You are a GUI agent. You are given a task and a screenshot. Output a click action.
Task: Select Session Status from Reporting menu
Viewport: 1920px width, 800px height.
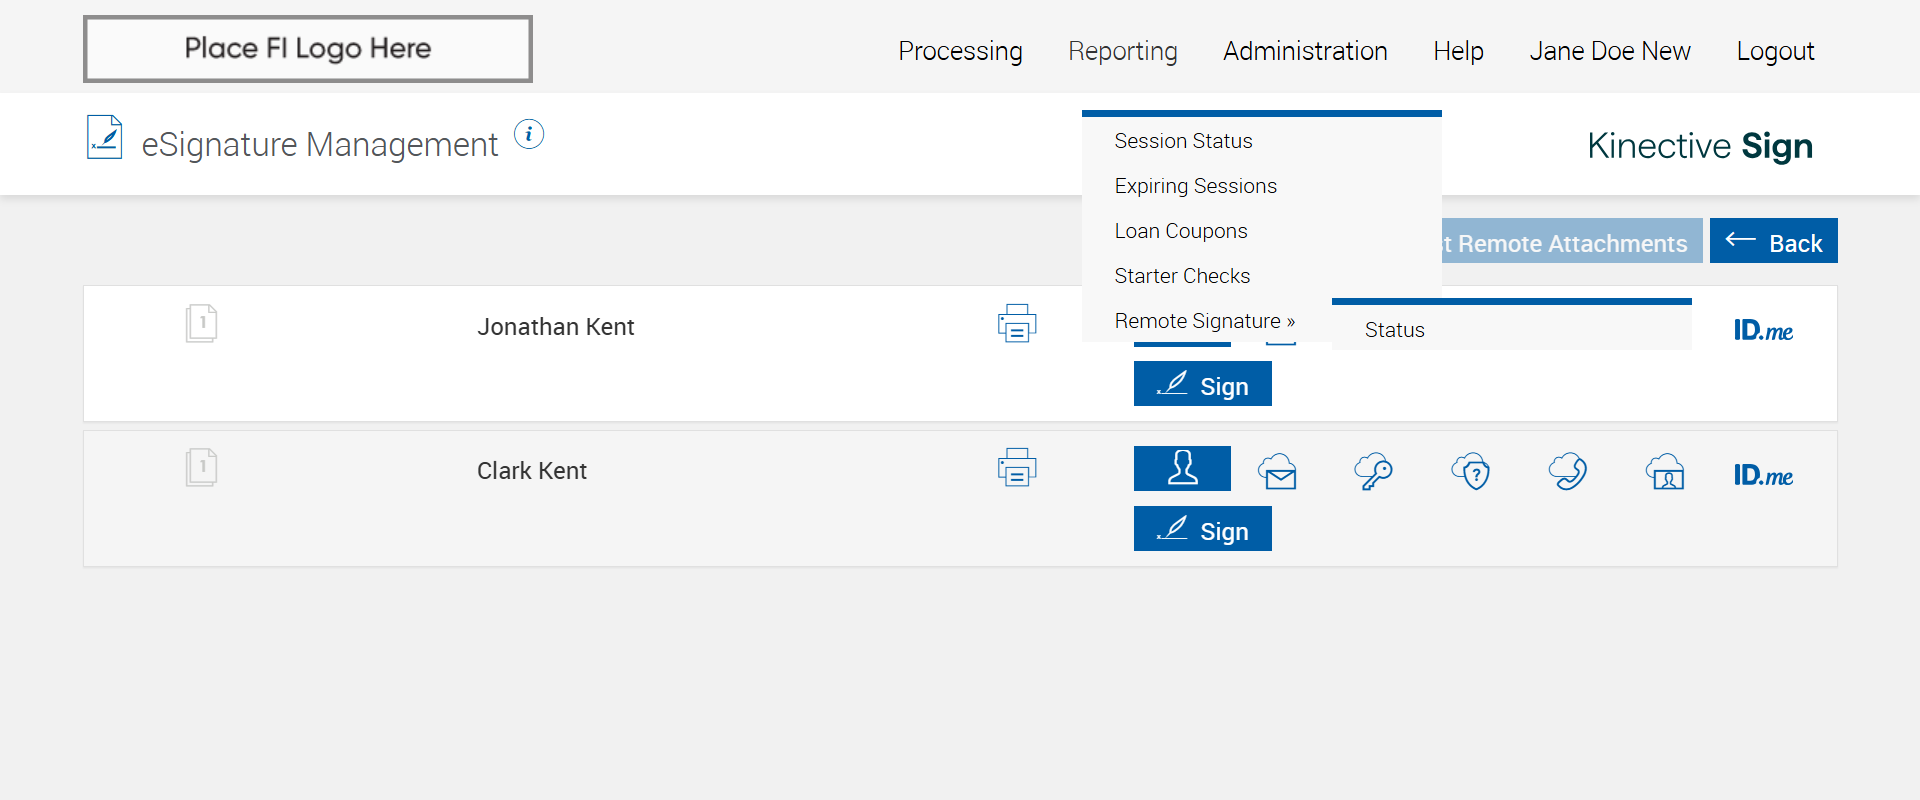[1183, 141]
